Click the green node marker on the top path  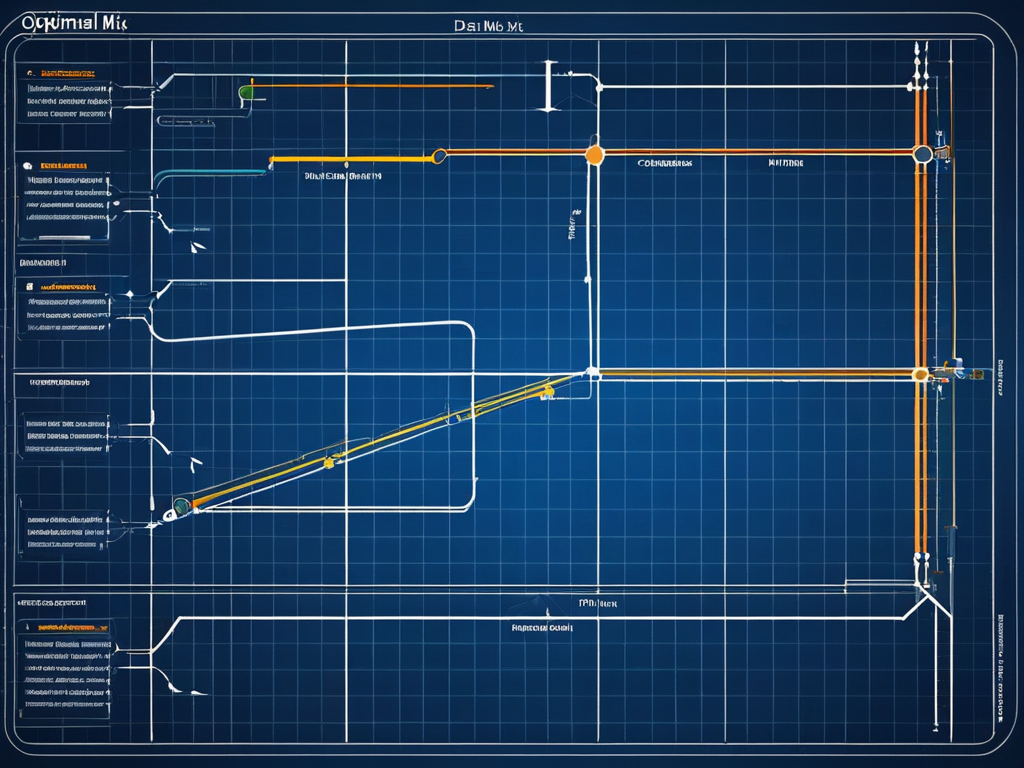click(x=246, y=93)
